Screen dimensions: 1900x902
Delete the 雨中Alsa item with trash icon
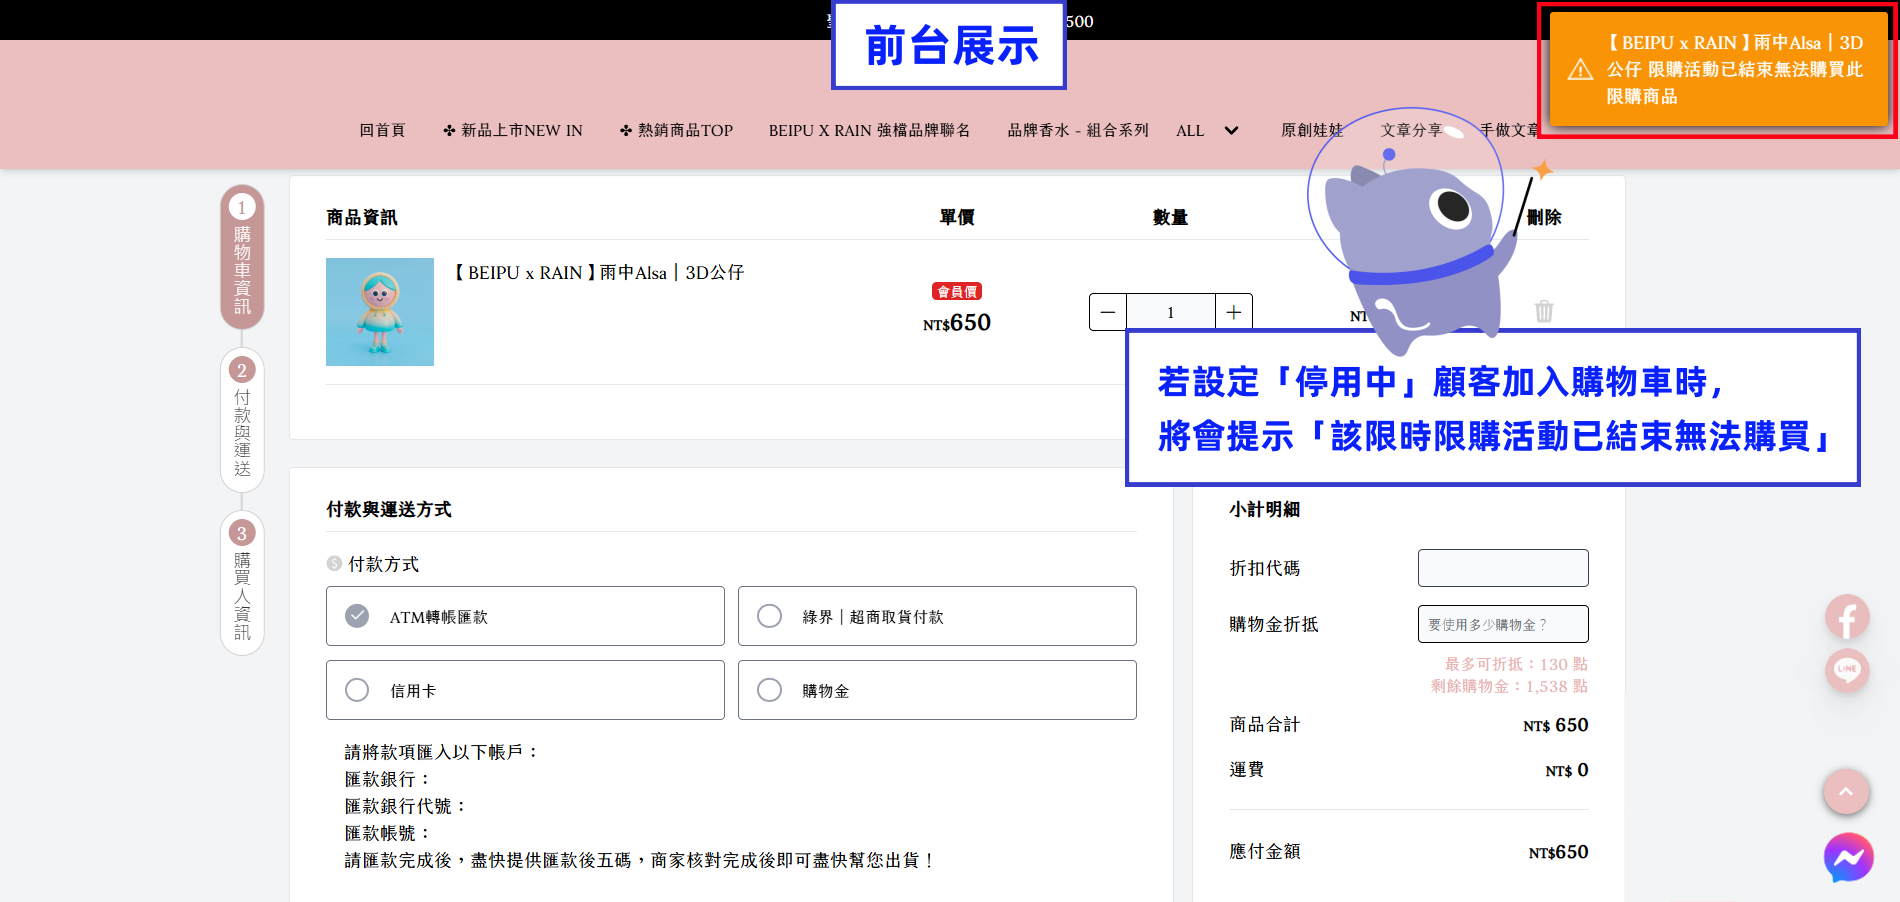(x=1544, y=311)
